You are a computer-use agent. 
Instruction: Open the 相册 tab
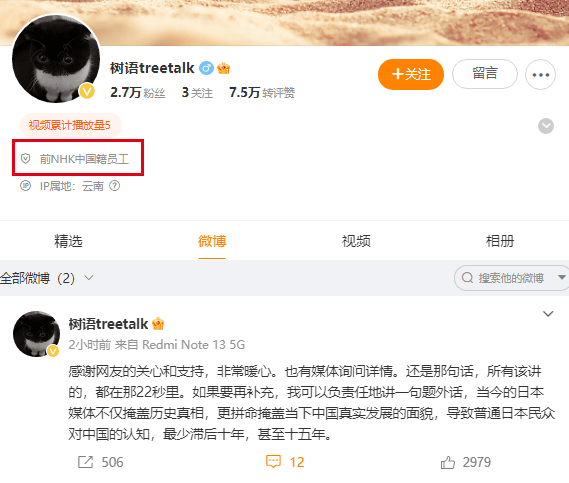[500, 241]
